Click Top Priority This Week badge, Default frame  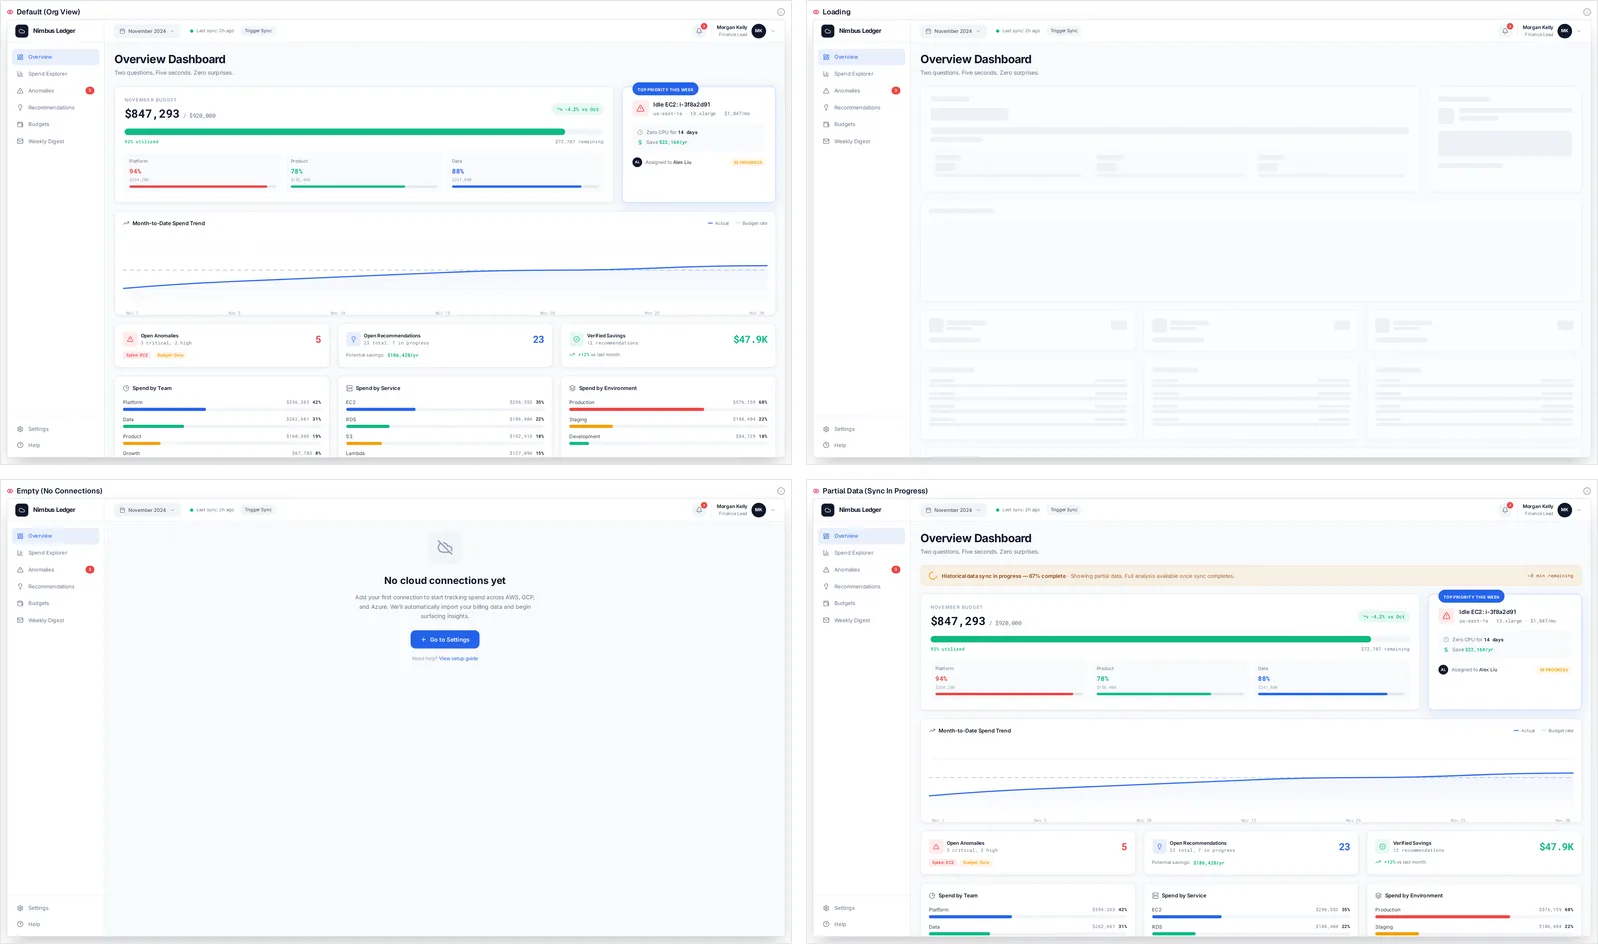(665, 89)
